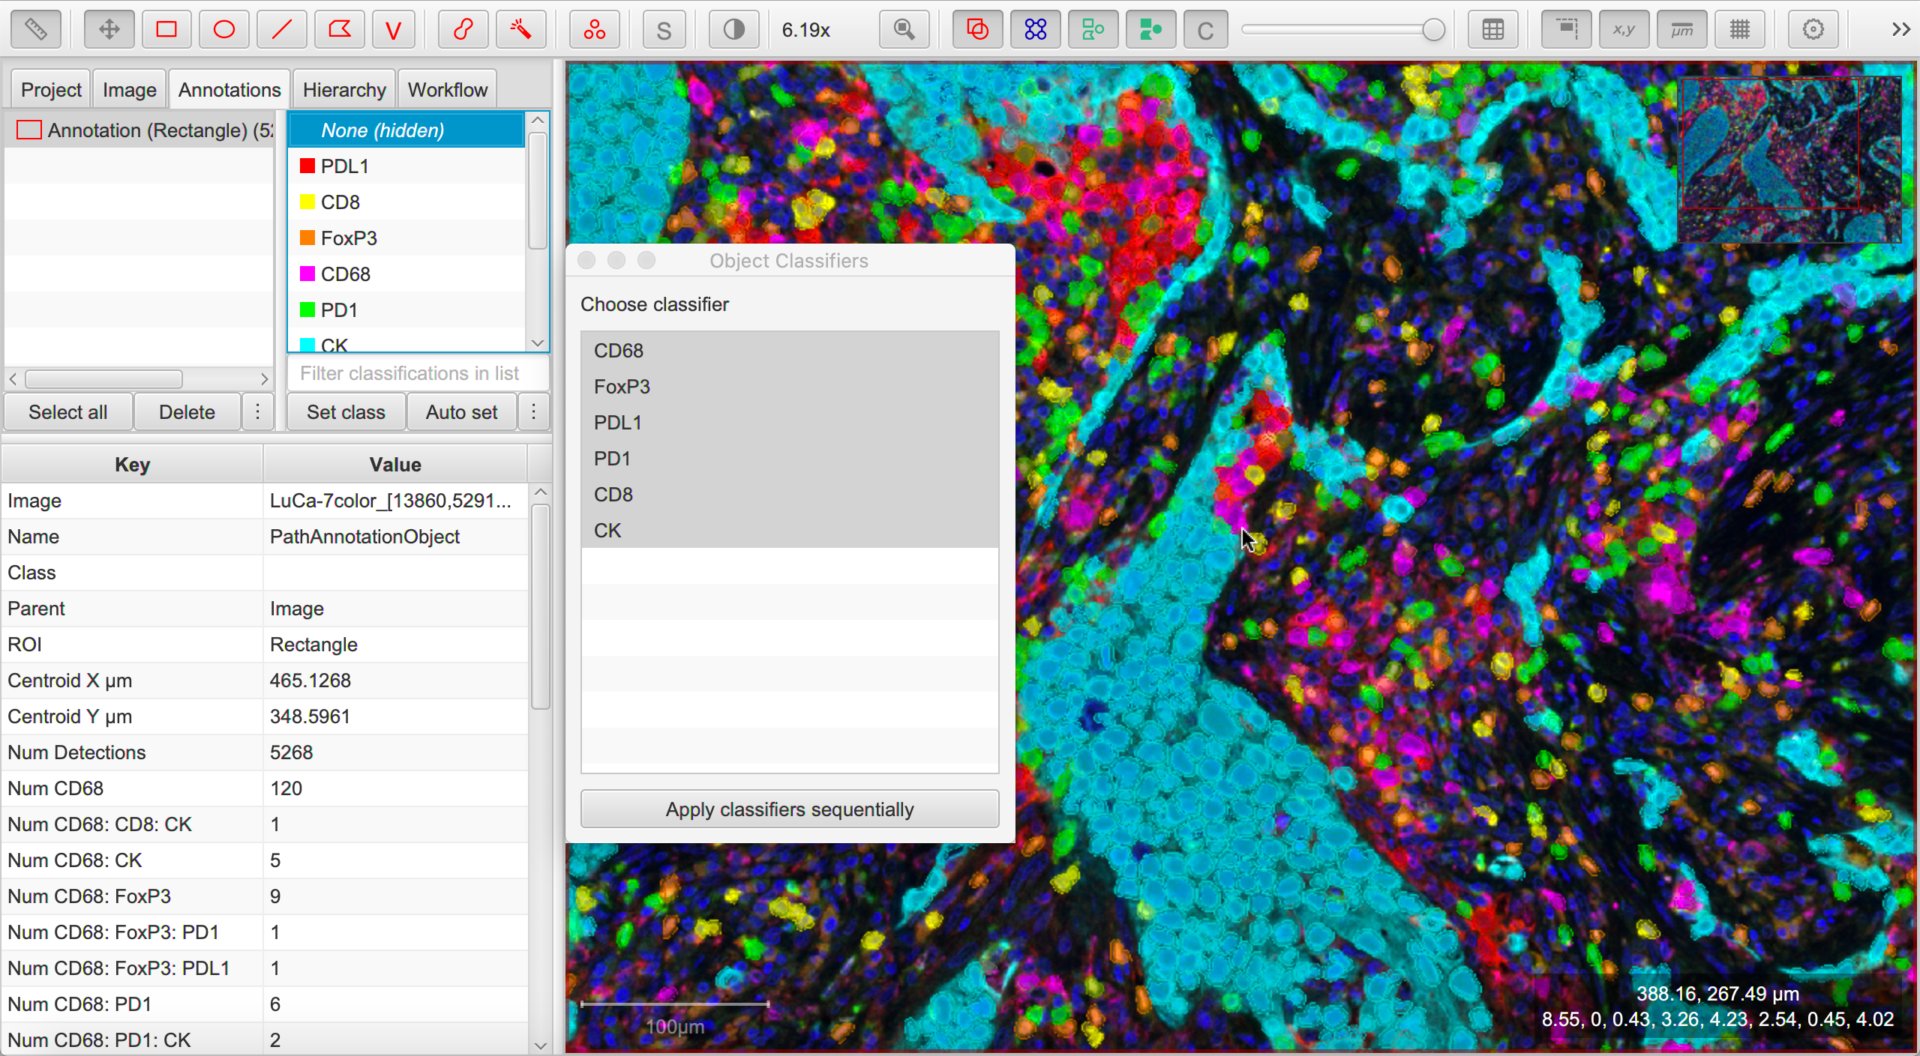1920x1056 pixels.
Task: Click the Delete button
Action: click(x=187, y=412)
